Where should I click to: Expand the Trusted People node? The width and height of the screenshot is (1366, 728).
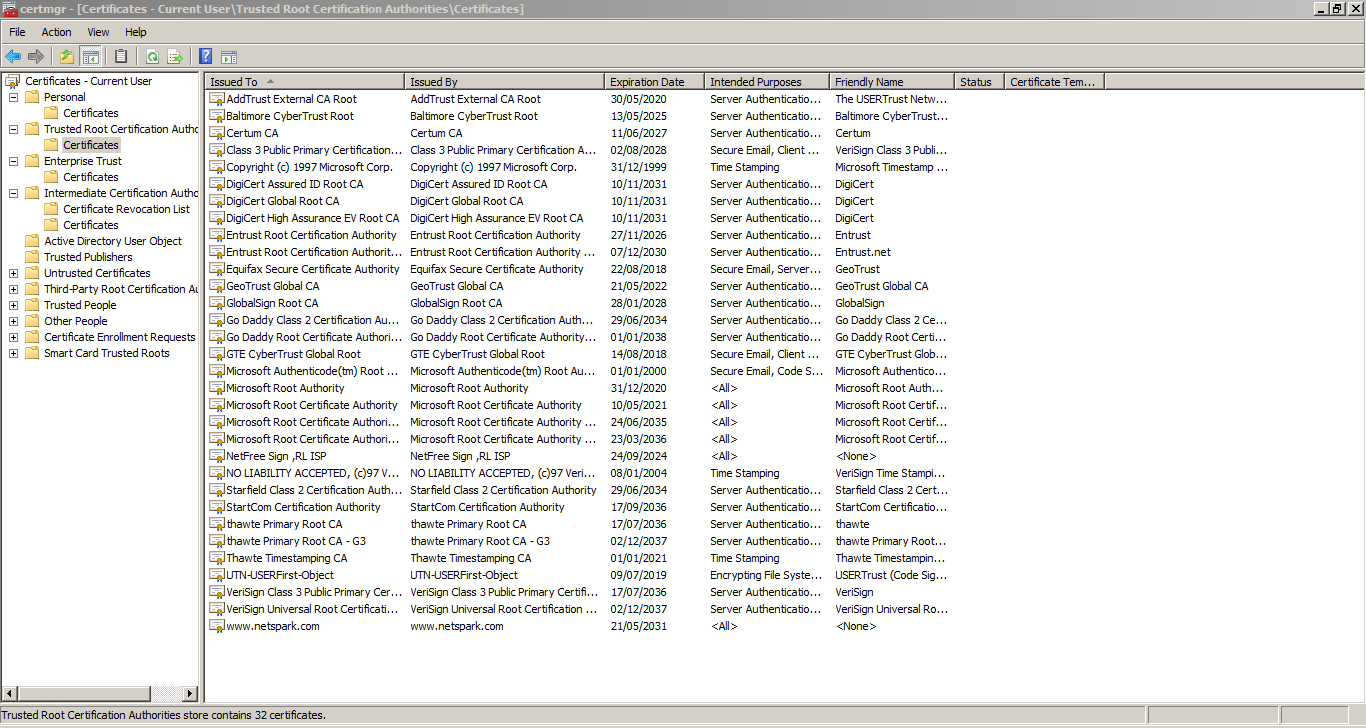click(x=13, y=305)
